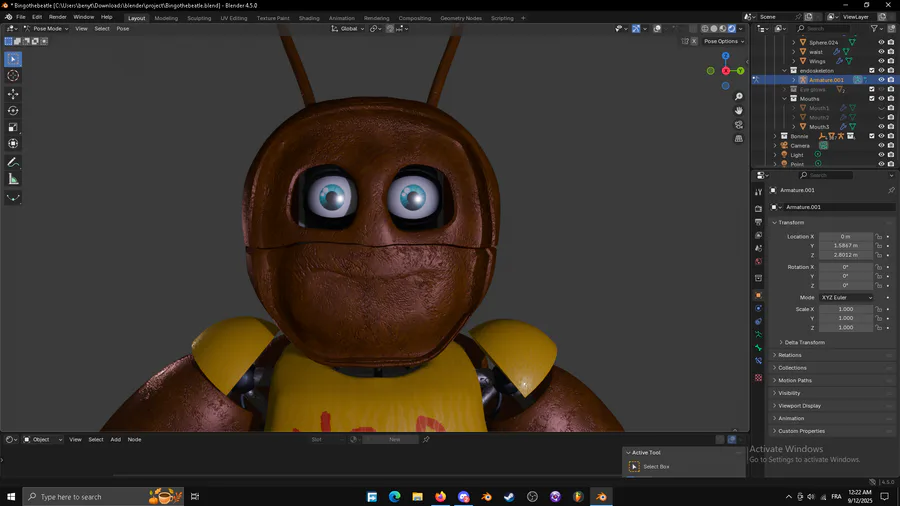The image size is (900, 506).
Task: Click the Pose menu in viewport header
Action: pos(123,28)
